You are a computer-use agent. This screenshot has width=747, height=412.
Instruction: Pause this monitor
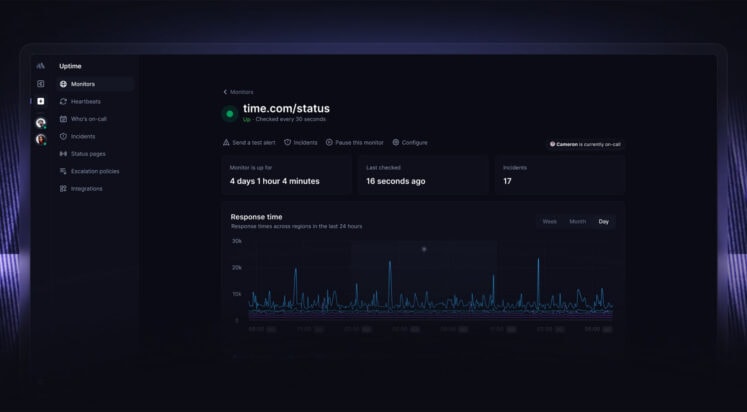pyautogui.click(x=354, y=142)
